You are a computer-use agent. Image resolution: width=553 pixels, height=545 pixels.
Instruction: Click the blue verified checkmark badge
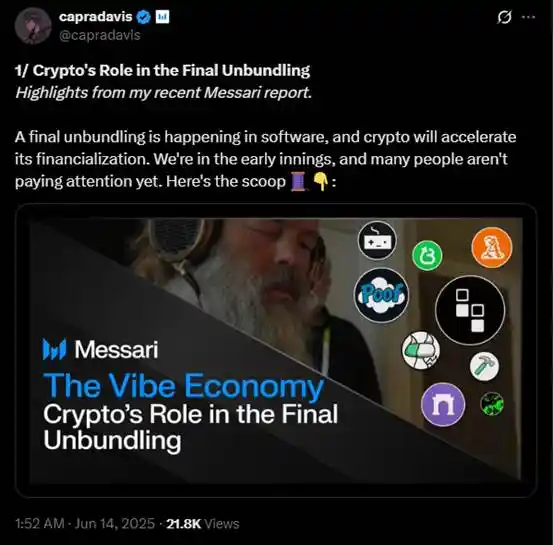pos(144,17)
